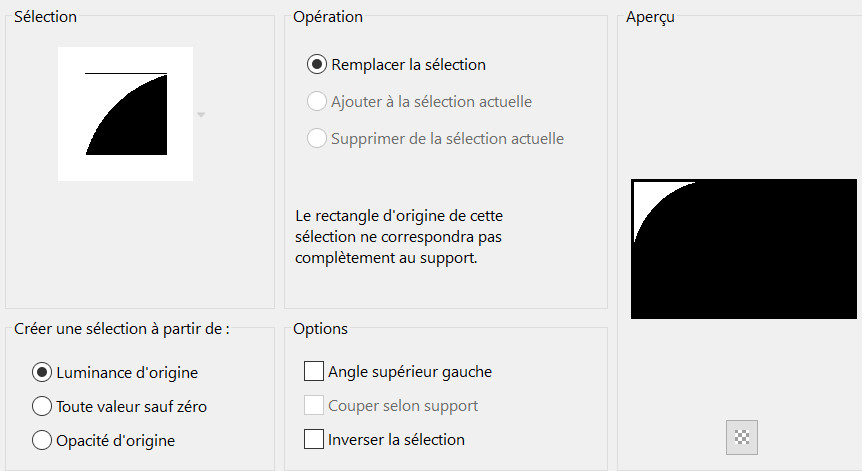Click the white corner in the preview

[648, 197]
